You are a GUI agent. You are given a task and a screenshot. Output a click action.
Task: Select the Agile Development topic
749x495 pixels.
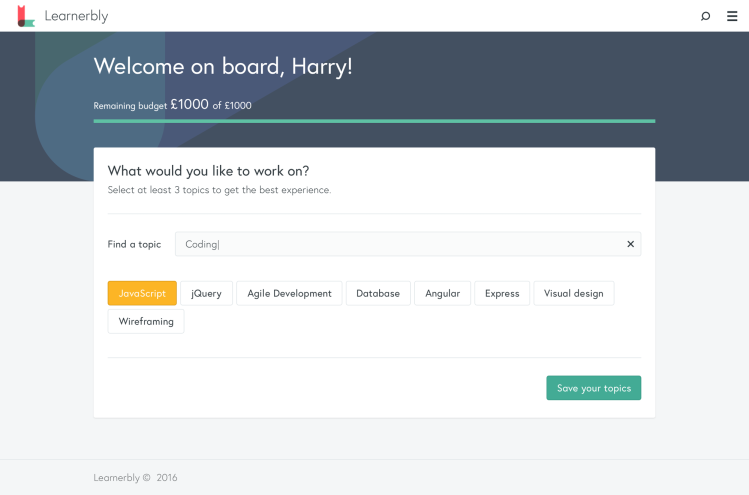tap(289, 293)
